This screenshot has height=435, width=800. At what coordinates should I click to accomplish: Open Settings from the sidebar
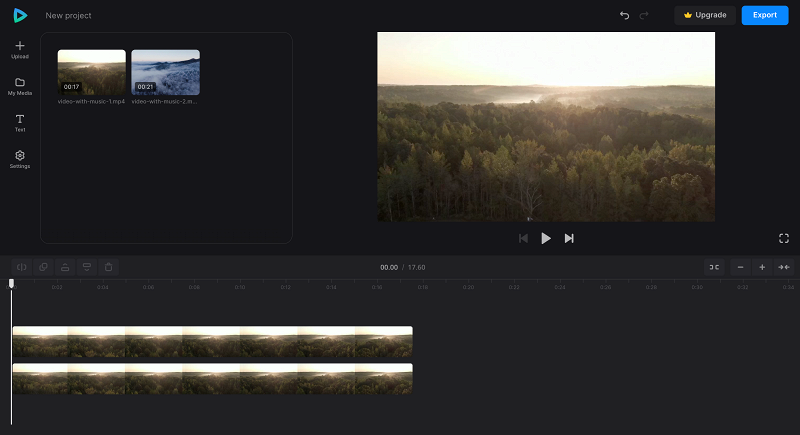pyautogui.click(x=20, y=160)
